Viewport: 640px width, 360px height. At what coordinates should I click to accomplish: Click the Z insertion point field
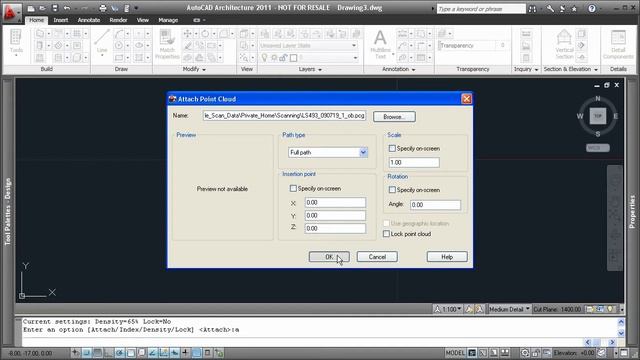[335, 228]
